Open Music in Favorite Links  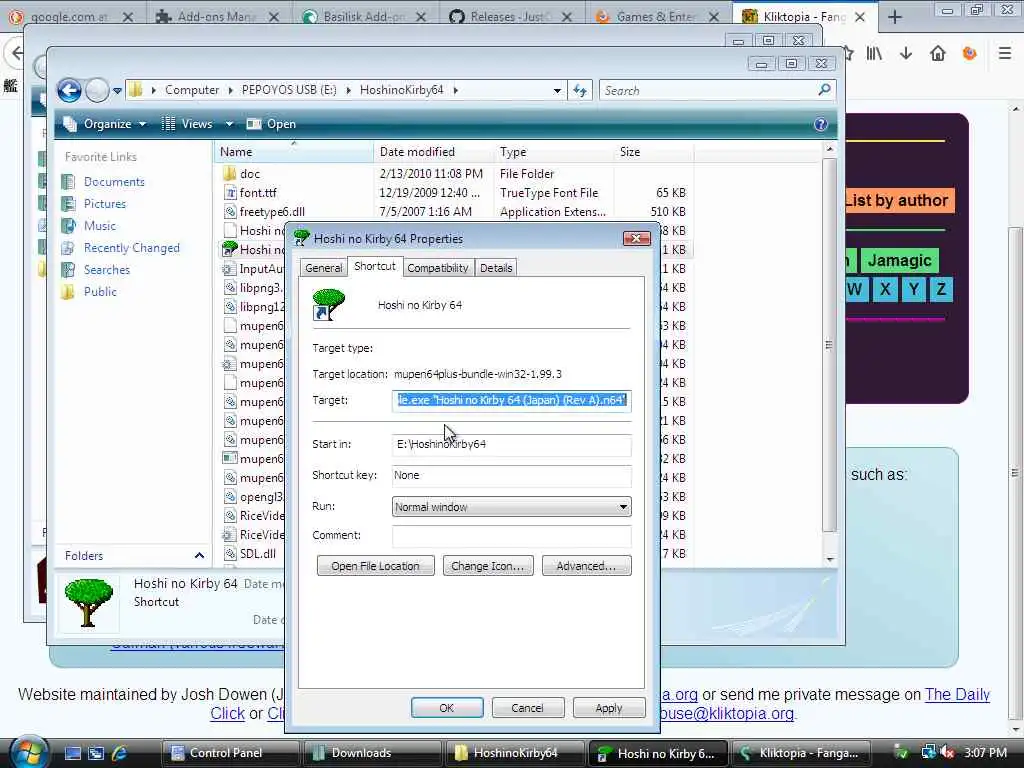click(x=99, y=226)
